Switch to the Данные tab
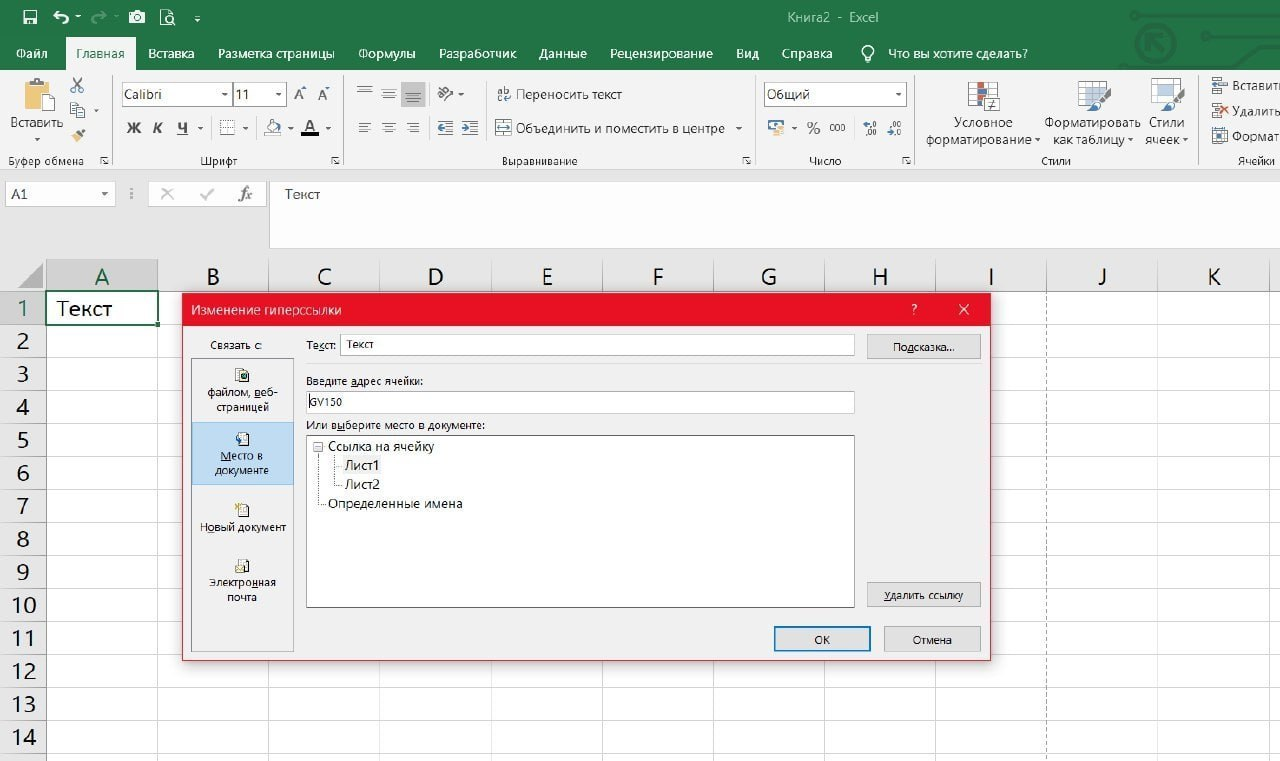The height and width of the screenshot is (761, 1280). [x=562, y=53]
